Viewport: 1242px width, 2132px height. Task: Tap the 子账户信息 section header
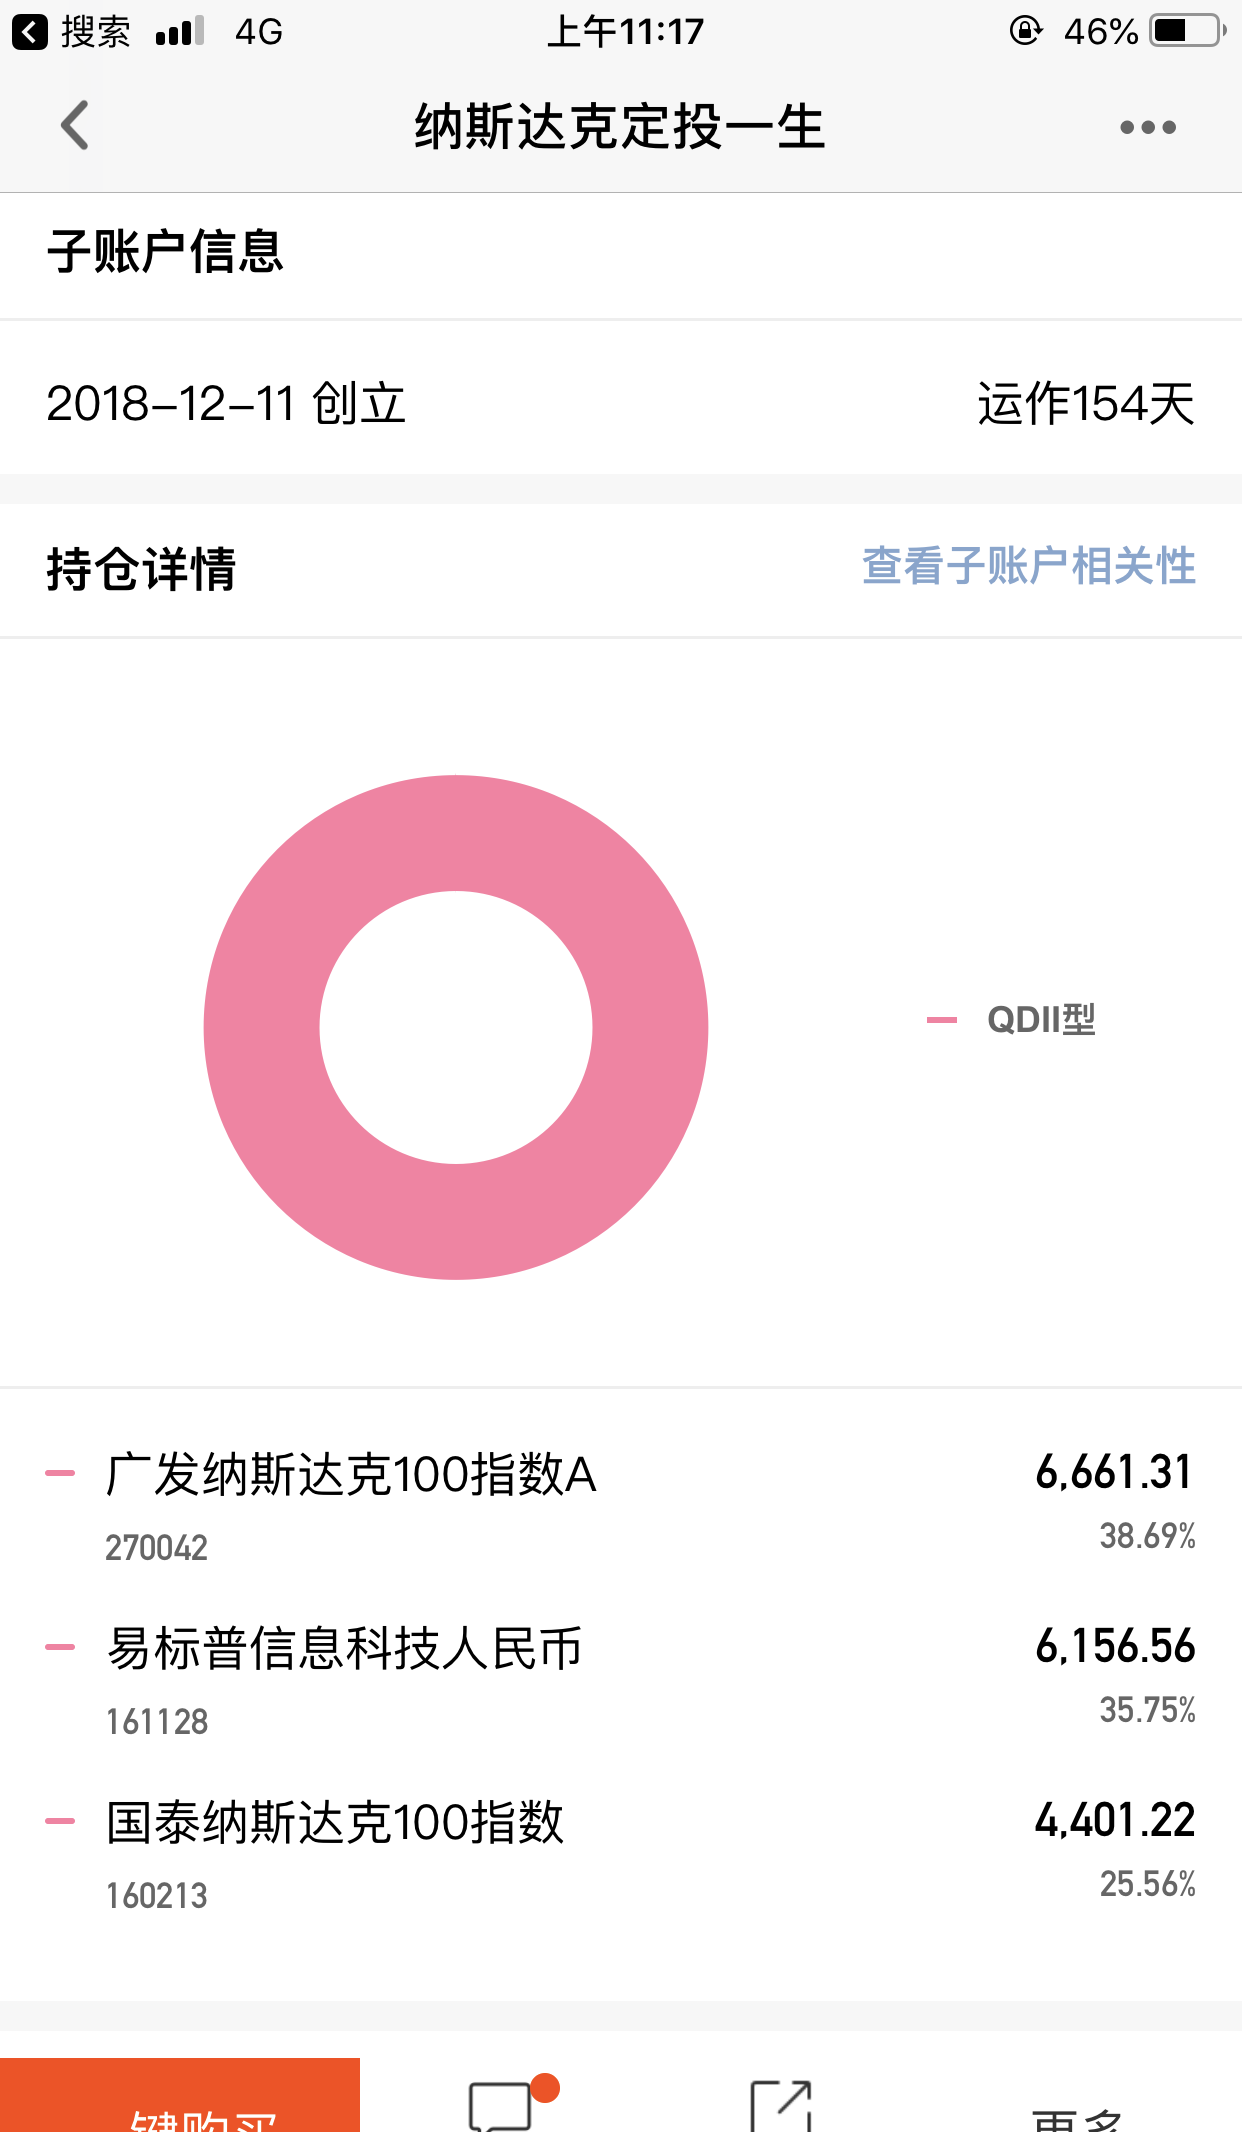click(x=166, y=251)
